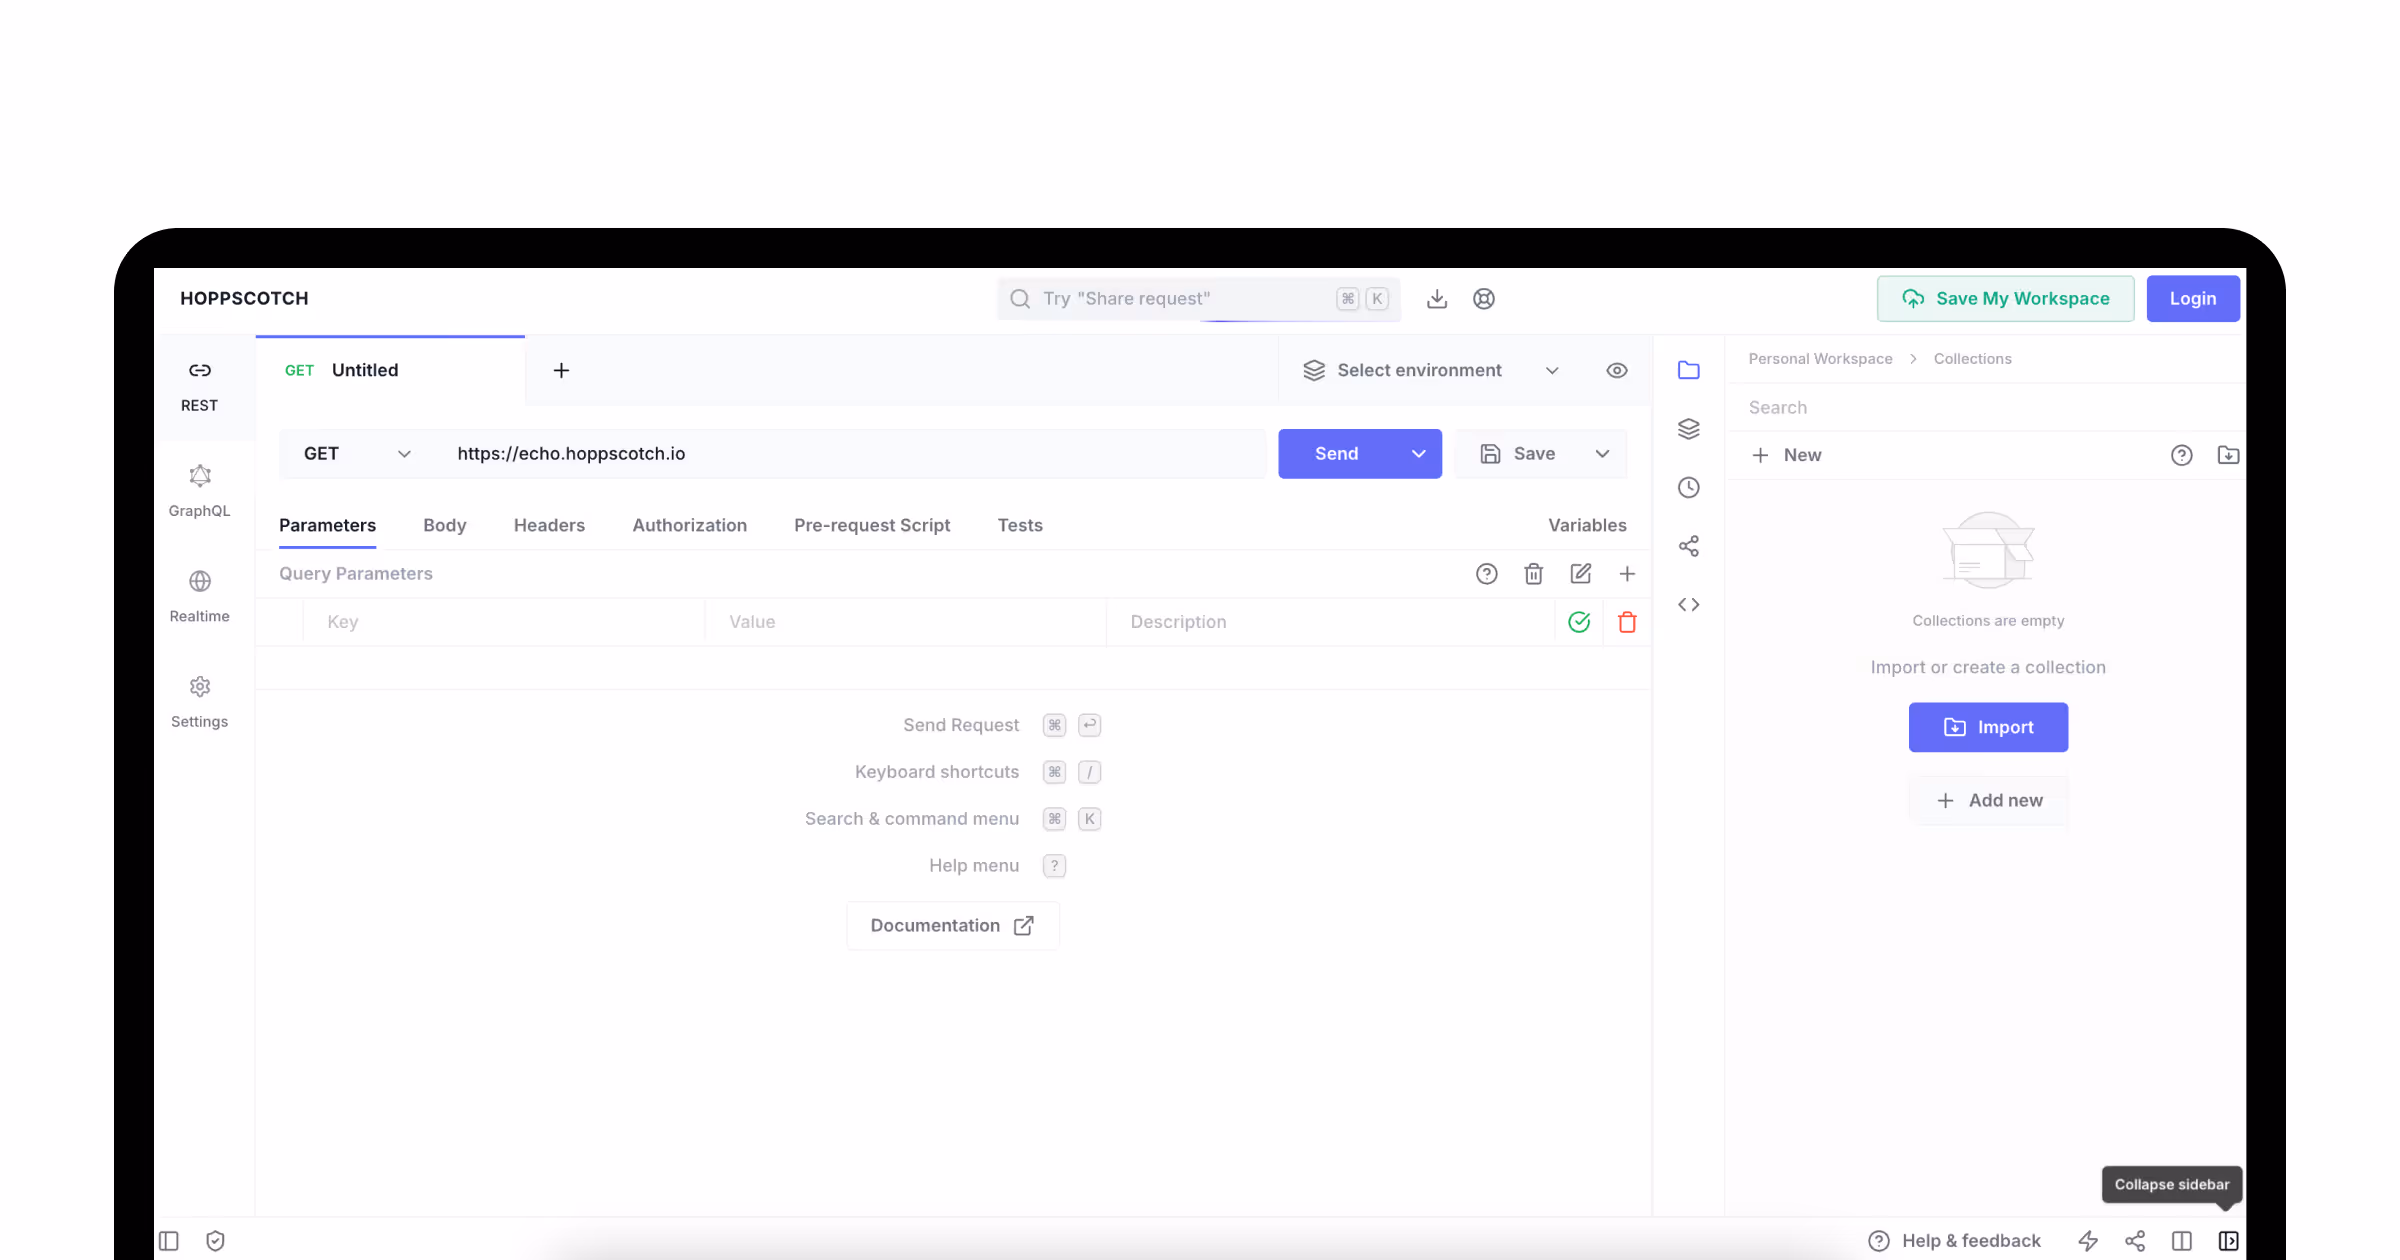Toggle environment quick peek eye icon
Viewport: 2400px width, 1260px height.
pos(1617,371)
